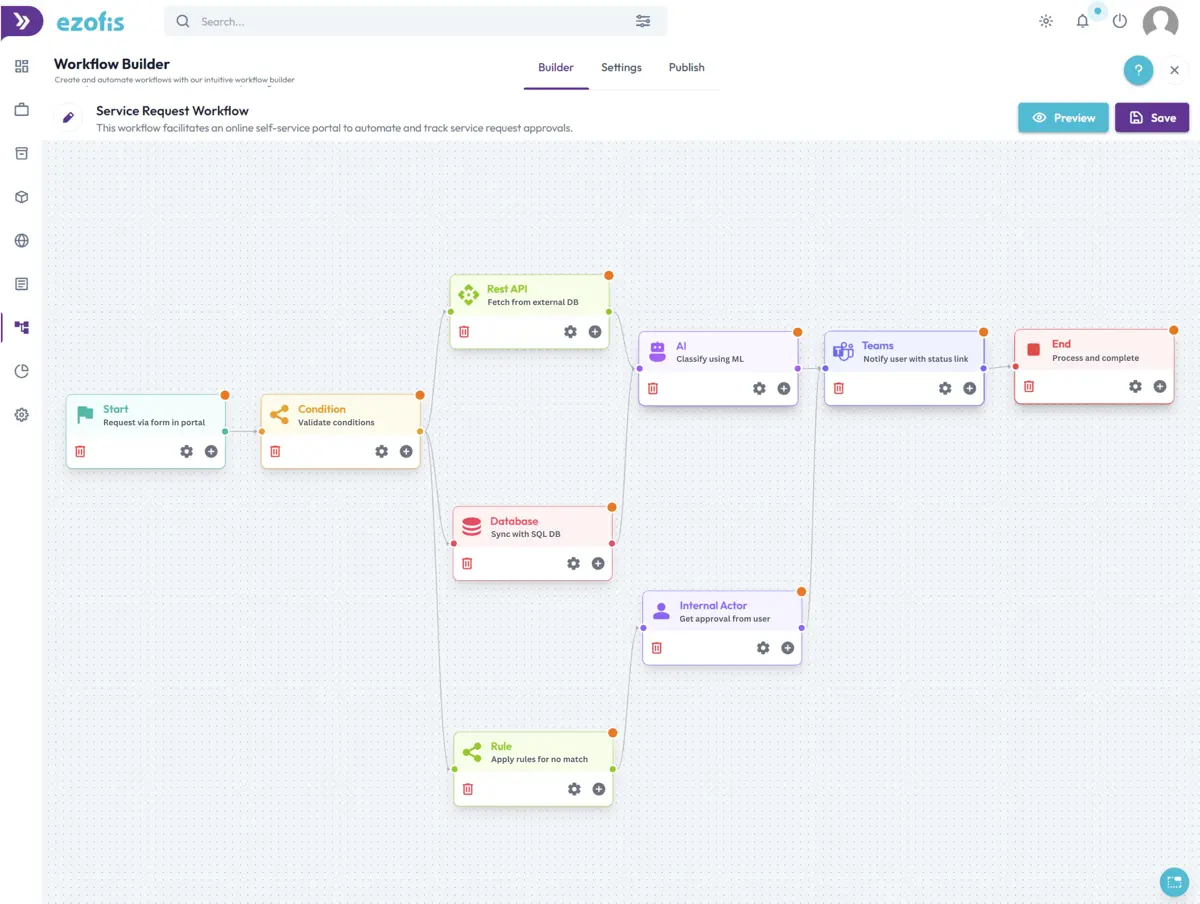Switch to the Publish tab
The height and width of the screenshot is (904, 1200).
pos(687,67)
